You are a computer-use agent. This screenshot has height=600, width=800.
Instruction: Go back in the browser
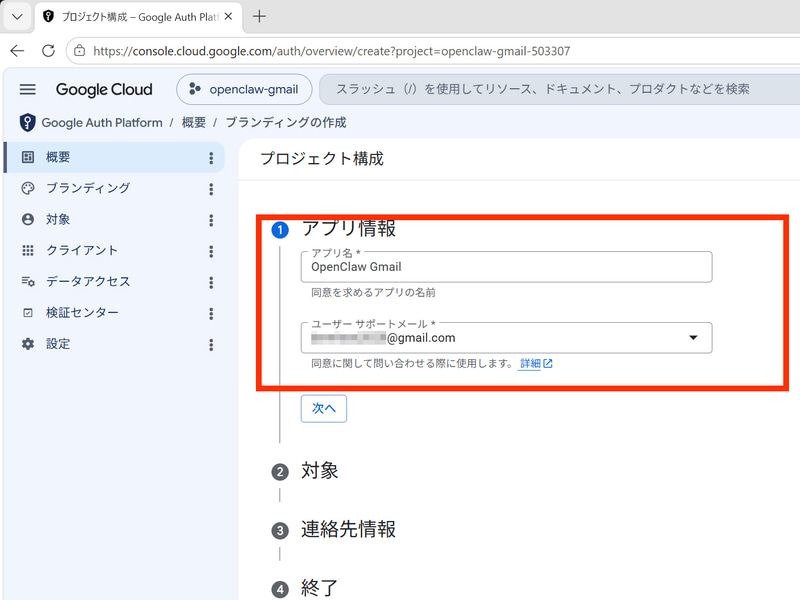[17, 51]
